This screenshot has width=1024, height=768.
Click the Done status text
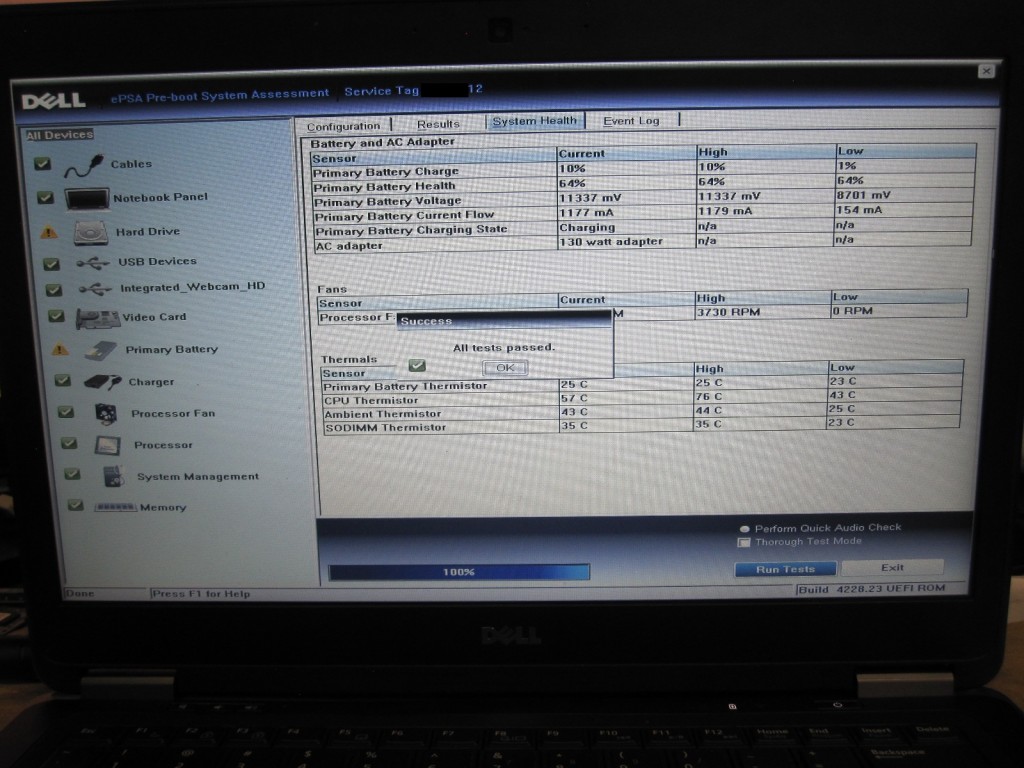coord(80,594)
